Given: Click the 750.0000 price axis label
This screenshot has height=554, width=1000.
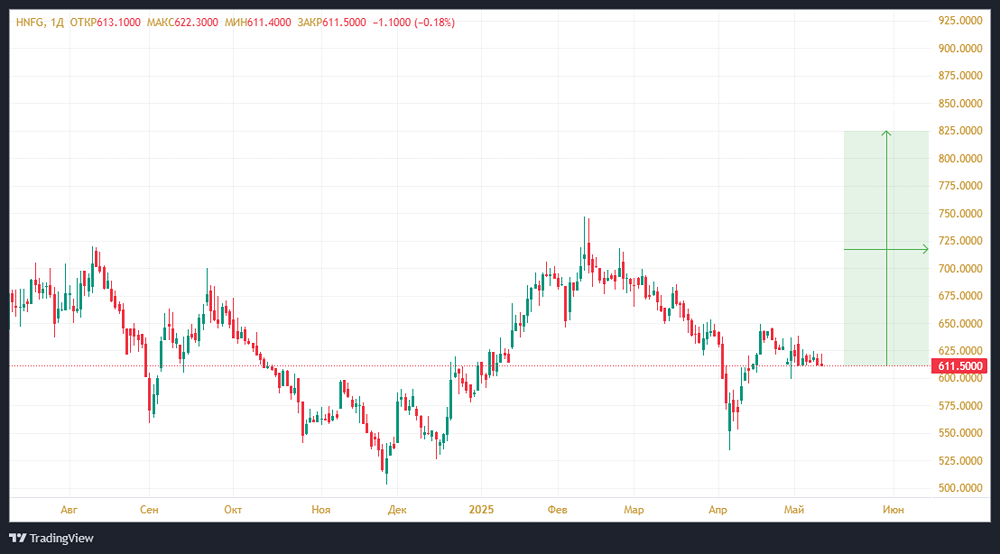Looking at the screenshot, I should tap(960, 214).
